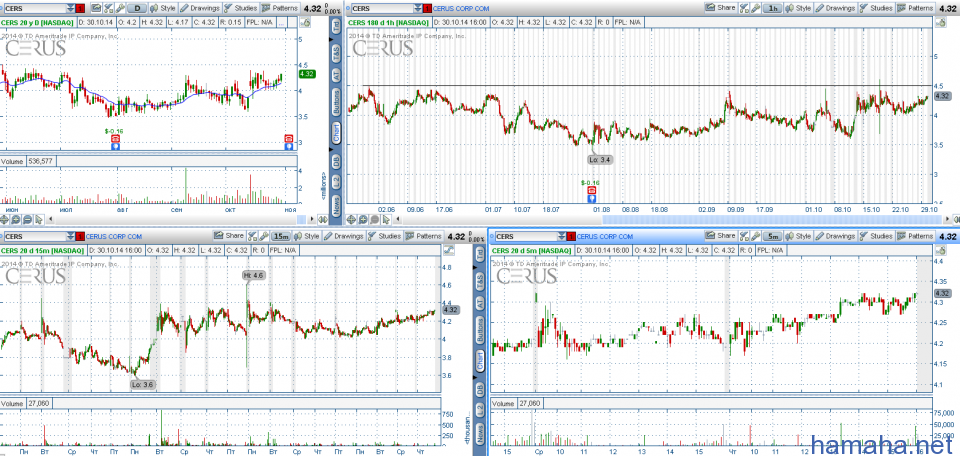960x456 pixels.
Task: Open Style menu in the 1h chart
Action: [798, 9]
